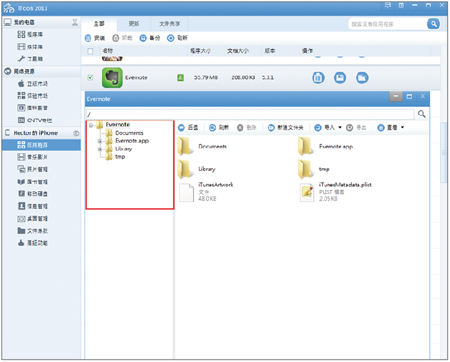Switch to the second tab at the top
450x362 pixels.
point(134,24)
